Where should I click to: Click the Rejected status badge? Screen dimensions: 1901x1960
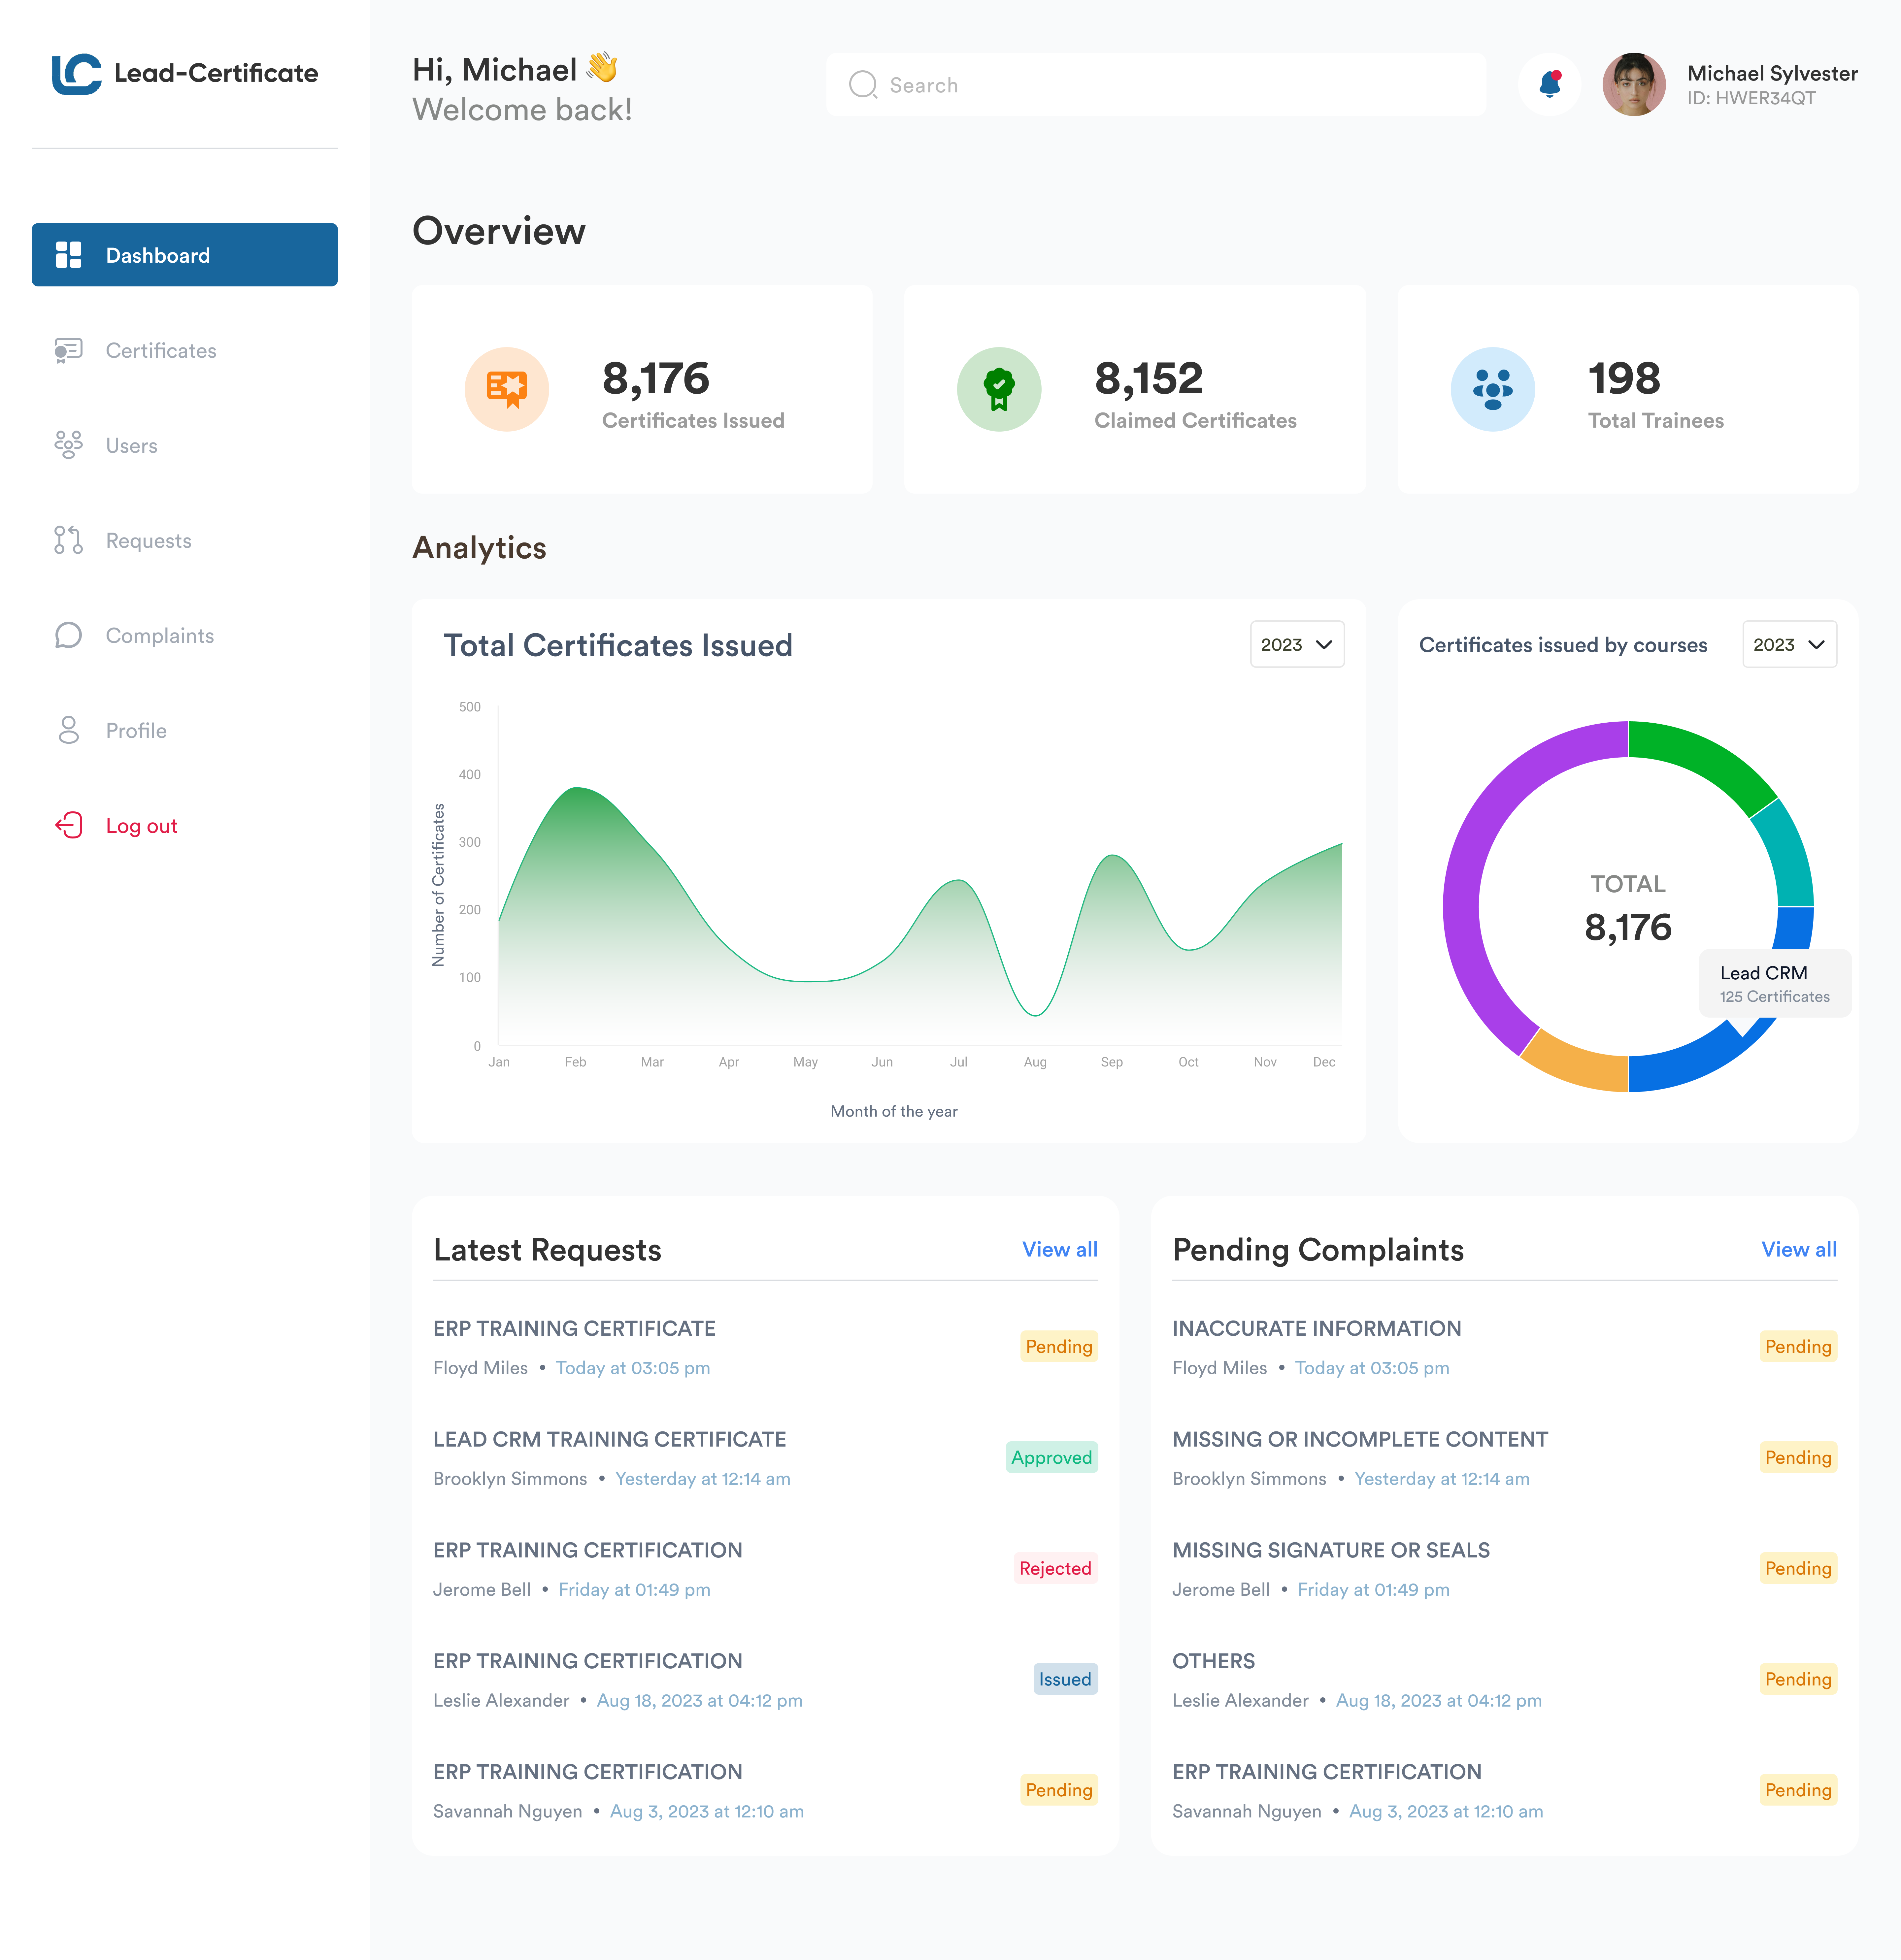1056,1568
